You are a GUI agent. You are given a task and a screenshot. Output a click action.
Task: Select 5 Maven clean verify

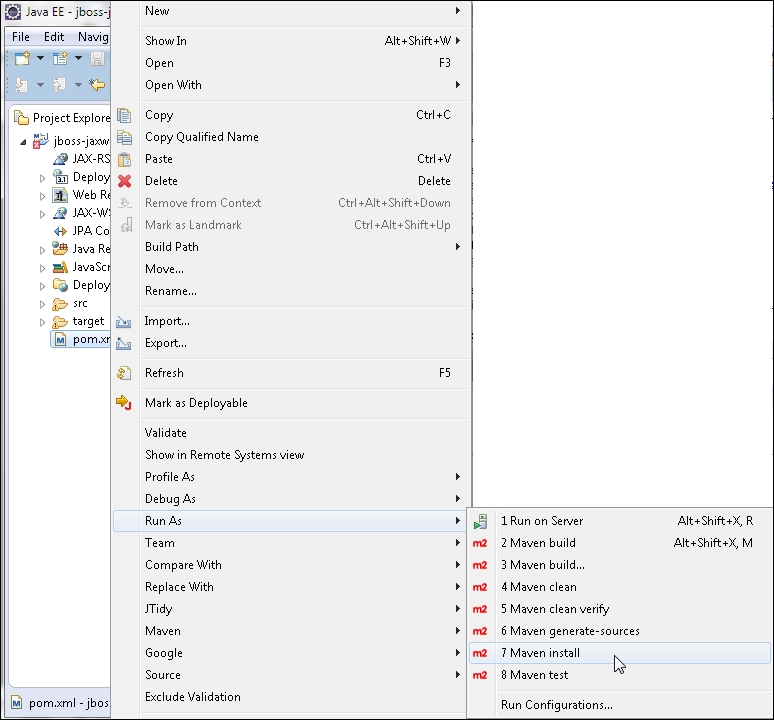click(x=619, y=609)
